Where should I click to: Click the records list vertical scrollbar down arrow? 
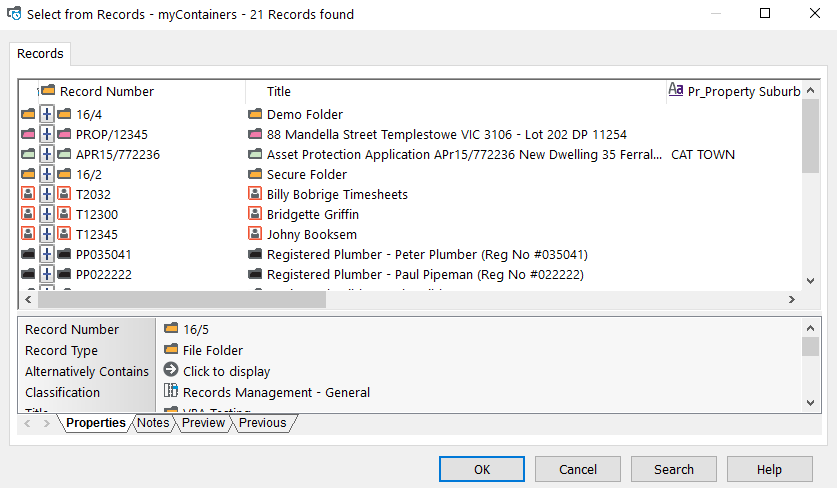[810, 281]
